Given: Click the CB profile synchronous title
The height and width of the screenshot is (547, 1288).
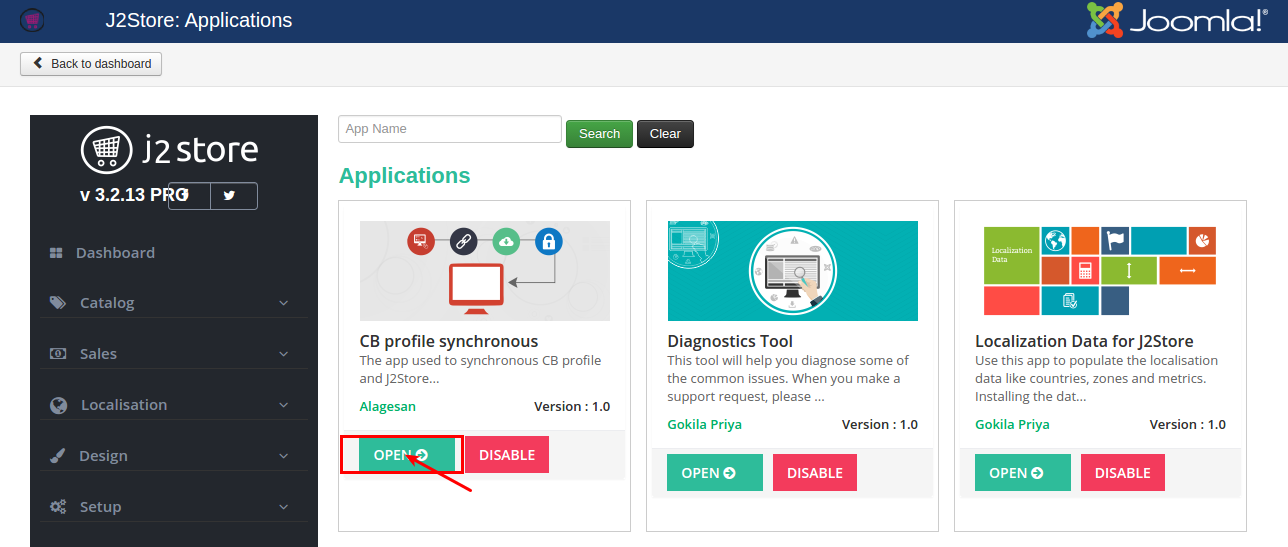Looking at the screenshot, I should pyautogui.click(x=449, y=341).
